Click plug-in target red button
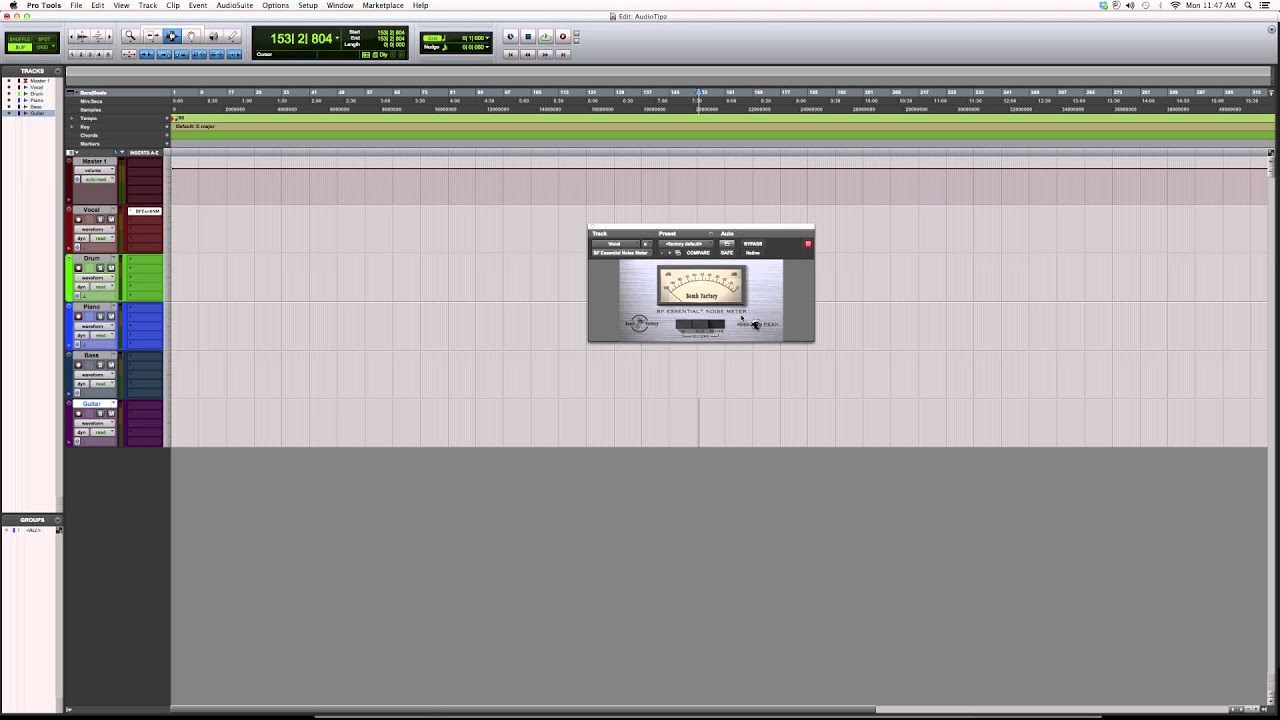1280x720 pixels. (808, 244)
